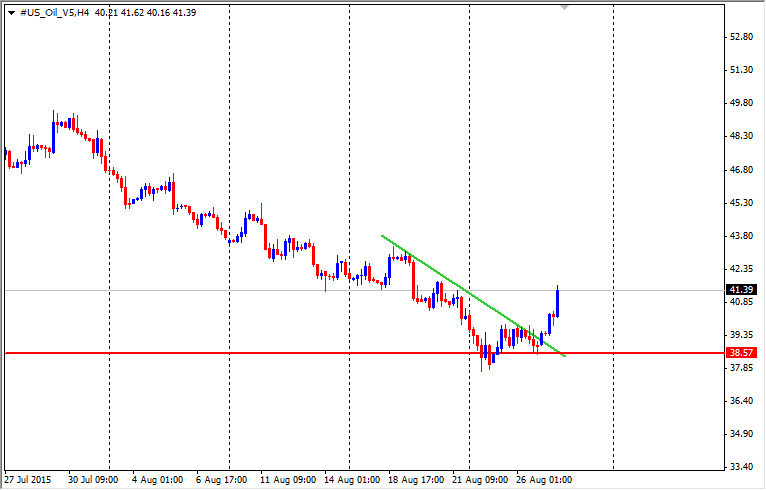Click the 37.85 price scale value
This screenshot has height=490, width=766.
click(x=741, y=367)
